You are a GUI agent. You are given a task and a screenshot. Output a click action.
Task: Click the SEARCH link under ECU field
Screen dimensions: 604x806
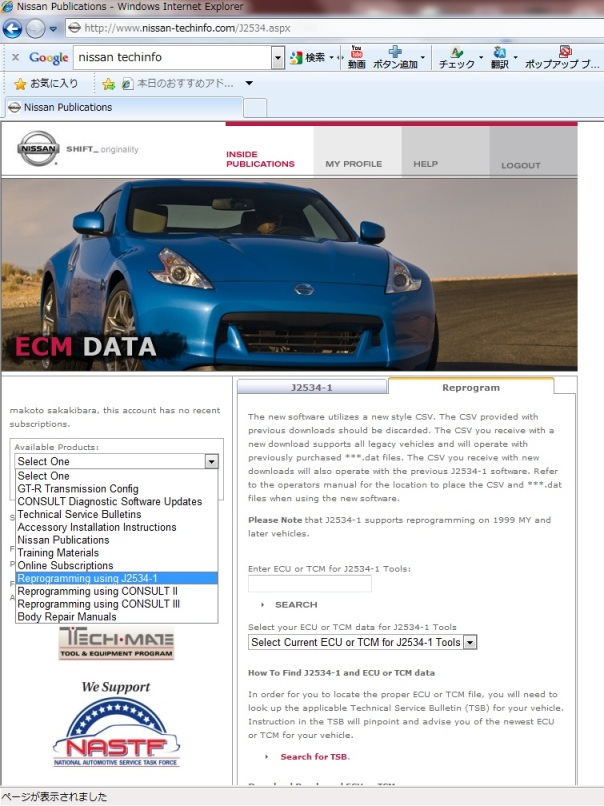click(296, 605)
